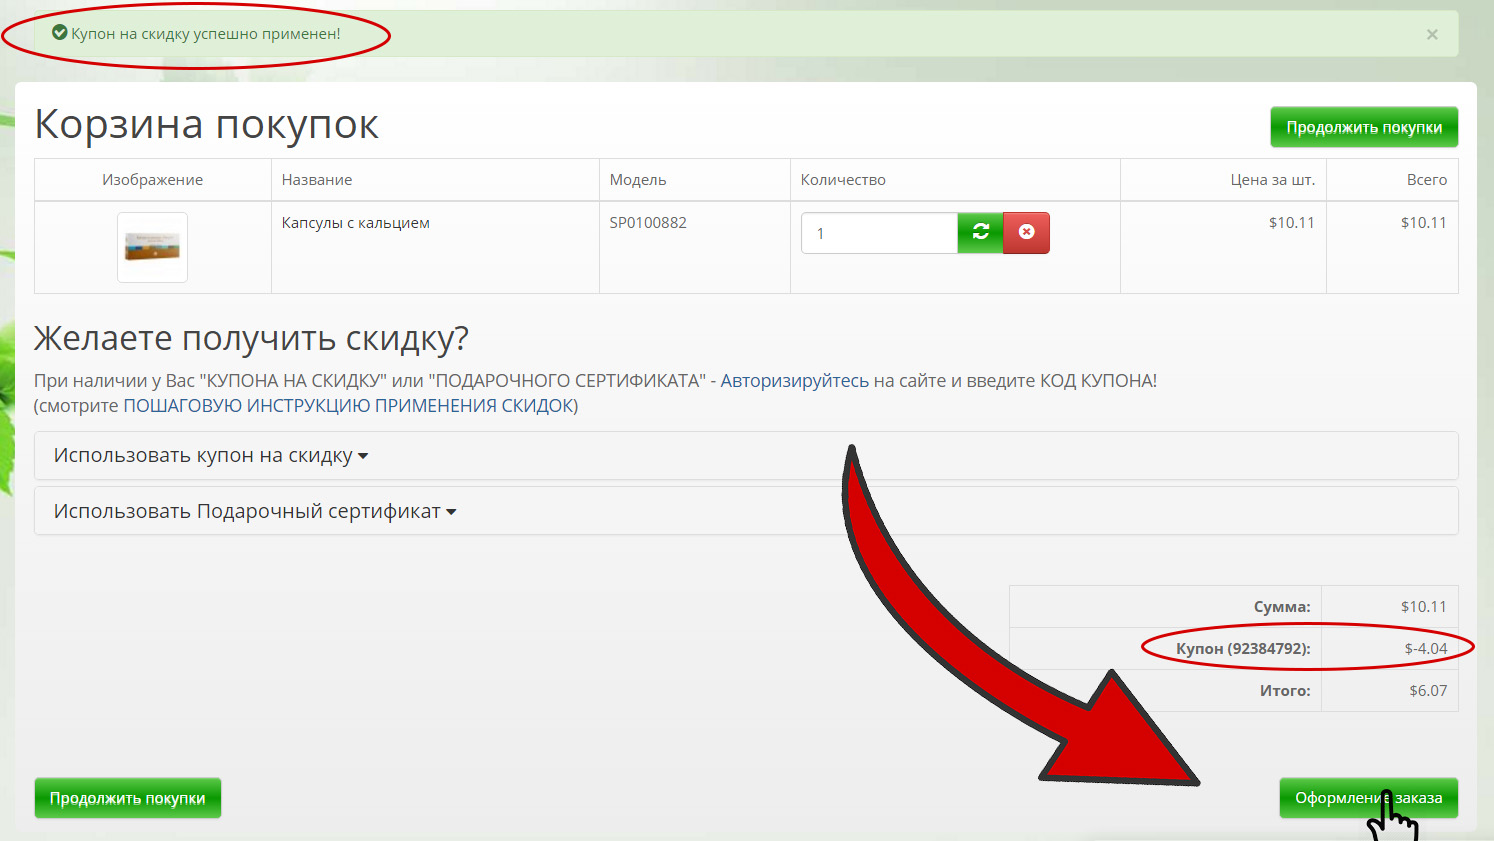
Task: Follow the 'Авторизируйтесь' link
Action: 794,381
